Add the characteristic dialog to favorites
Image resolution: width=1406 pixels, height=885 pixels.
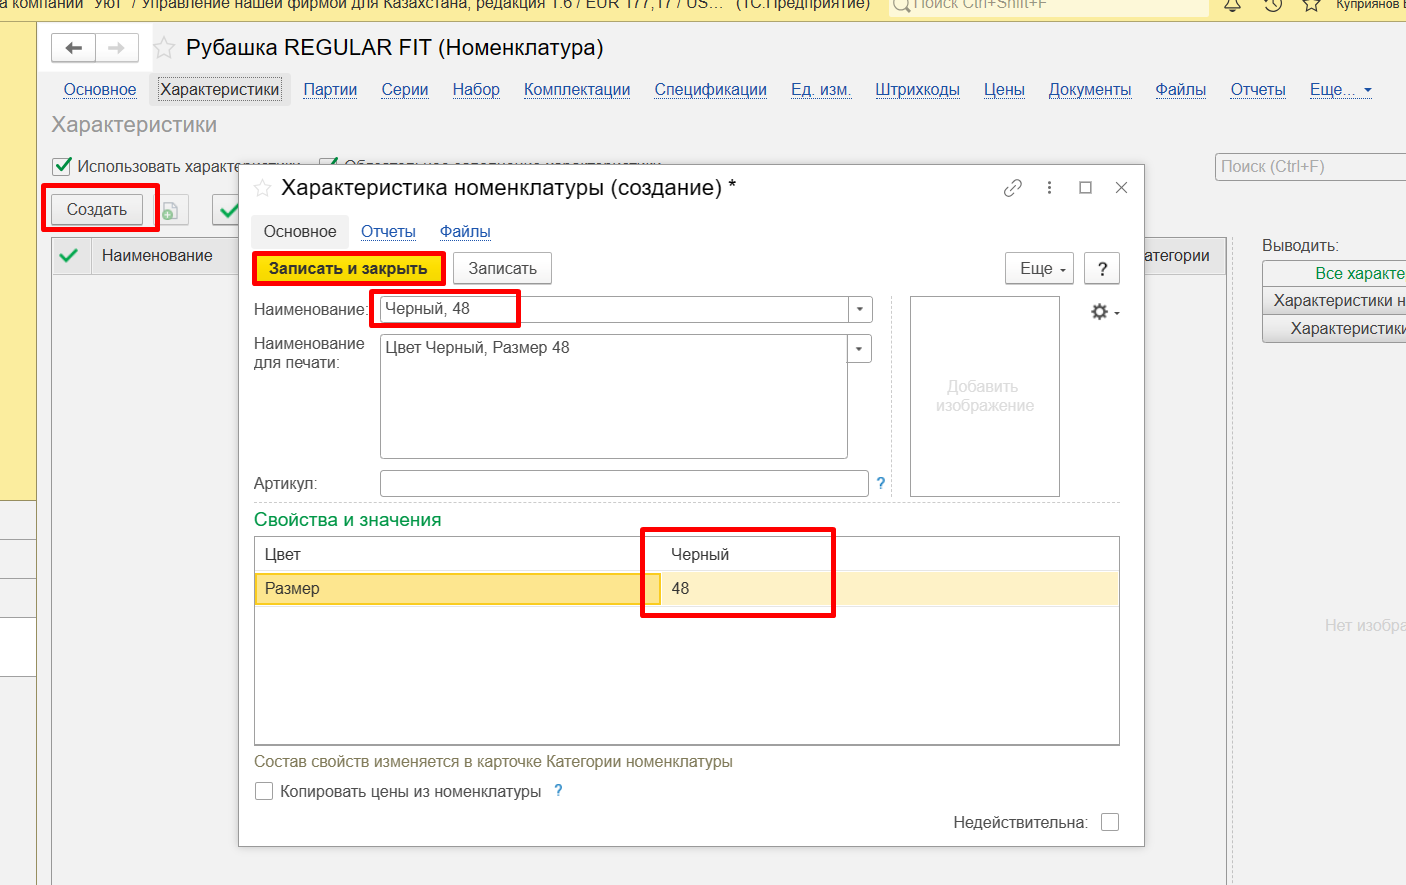tap(262, 188)
